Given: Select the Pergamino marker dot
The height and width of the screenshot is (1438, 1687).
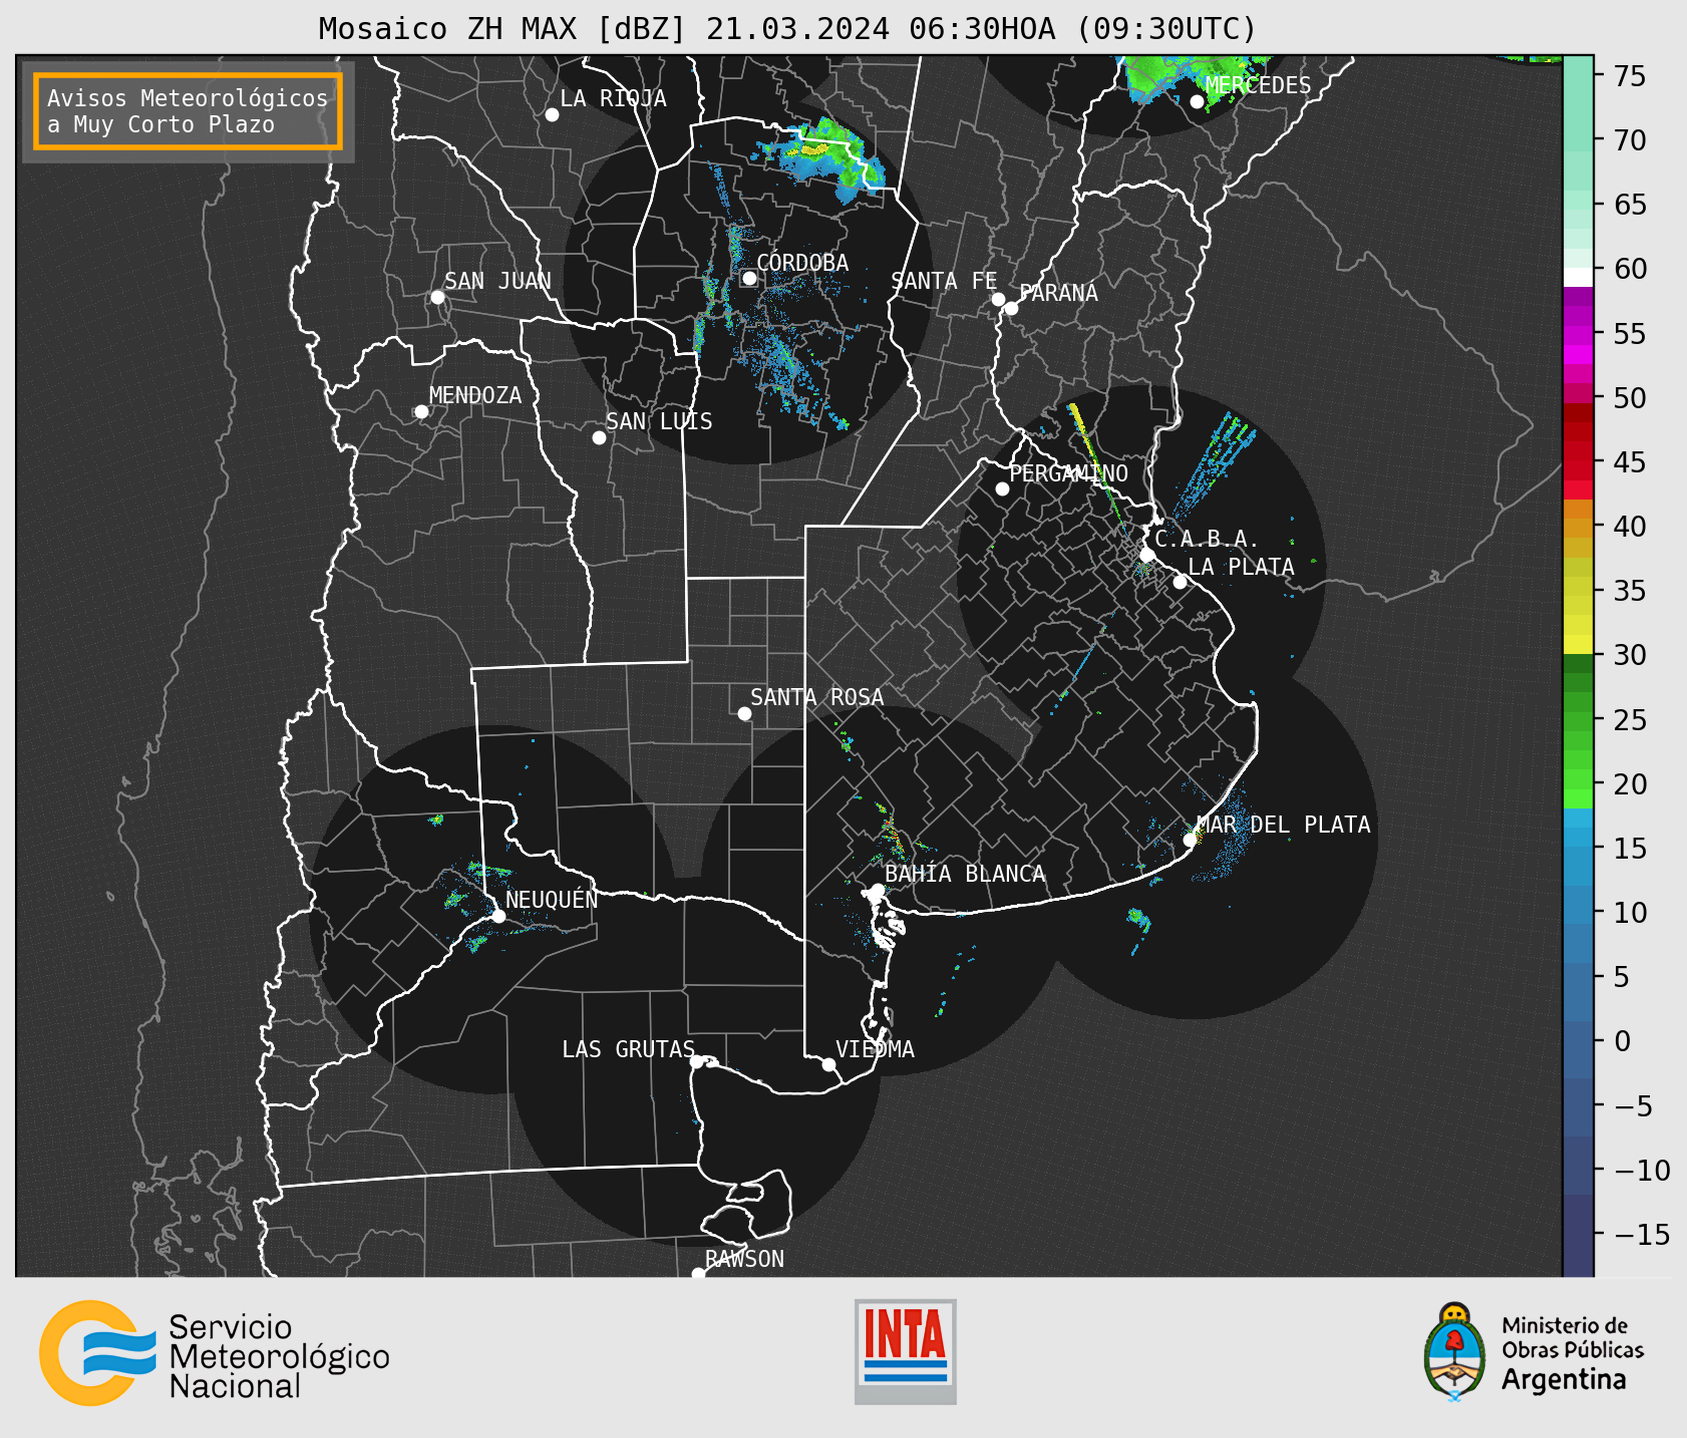Looking at the screenshot, I should coord(1002,489).
